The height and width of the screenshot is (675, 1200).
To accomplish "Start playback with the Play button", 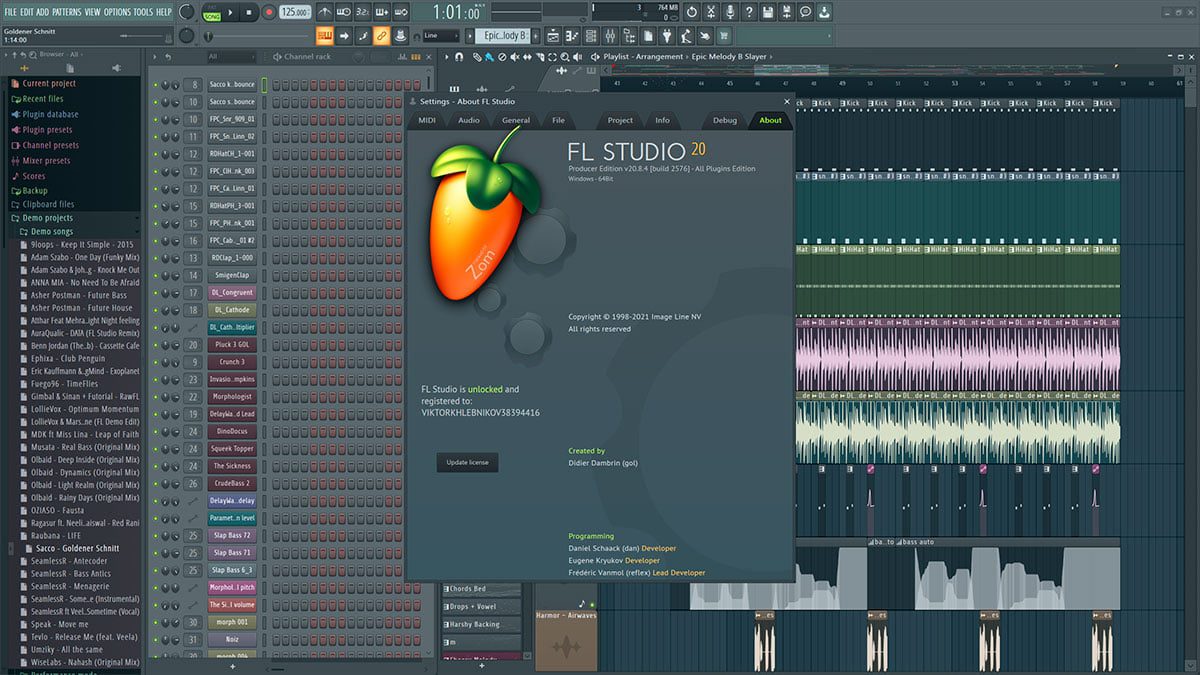I will click(229, 12).
